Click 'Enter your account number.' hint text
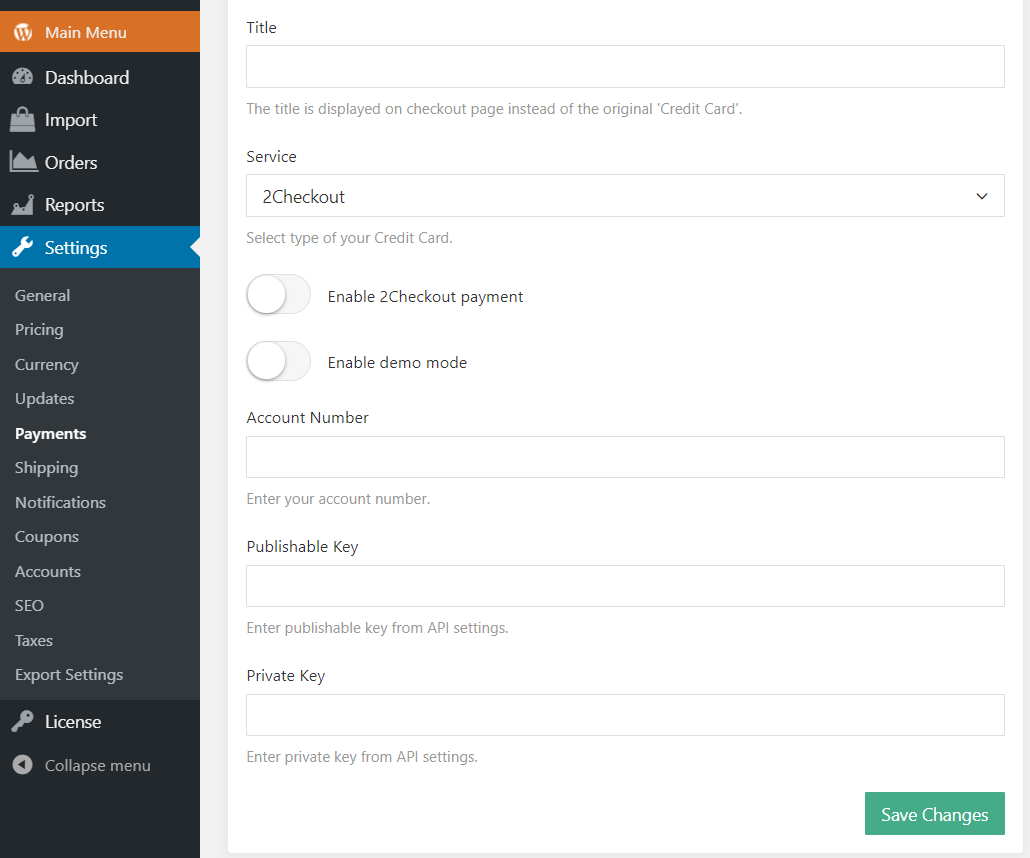1030x858 pixels. coord(338,499)
